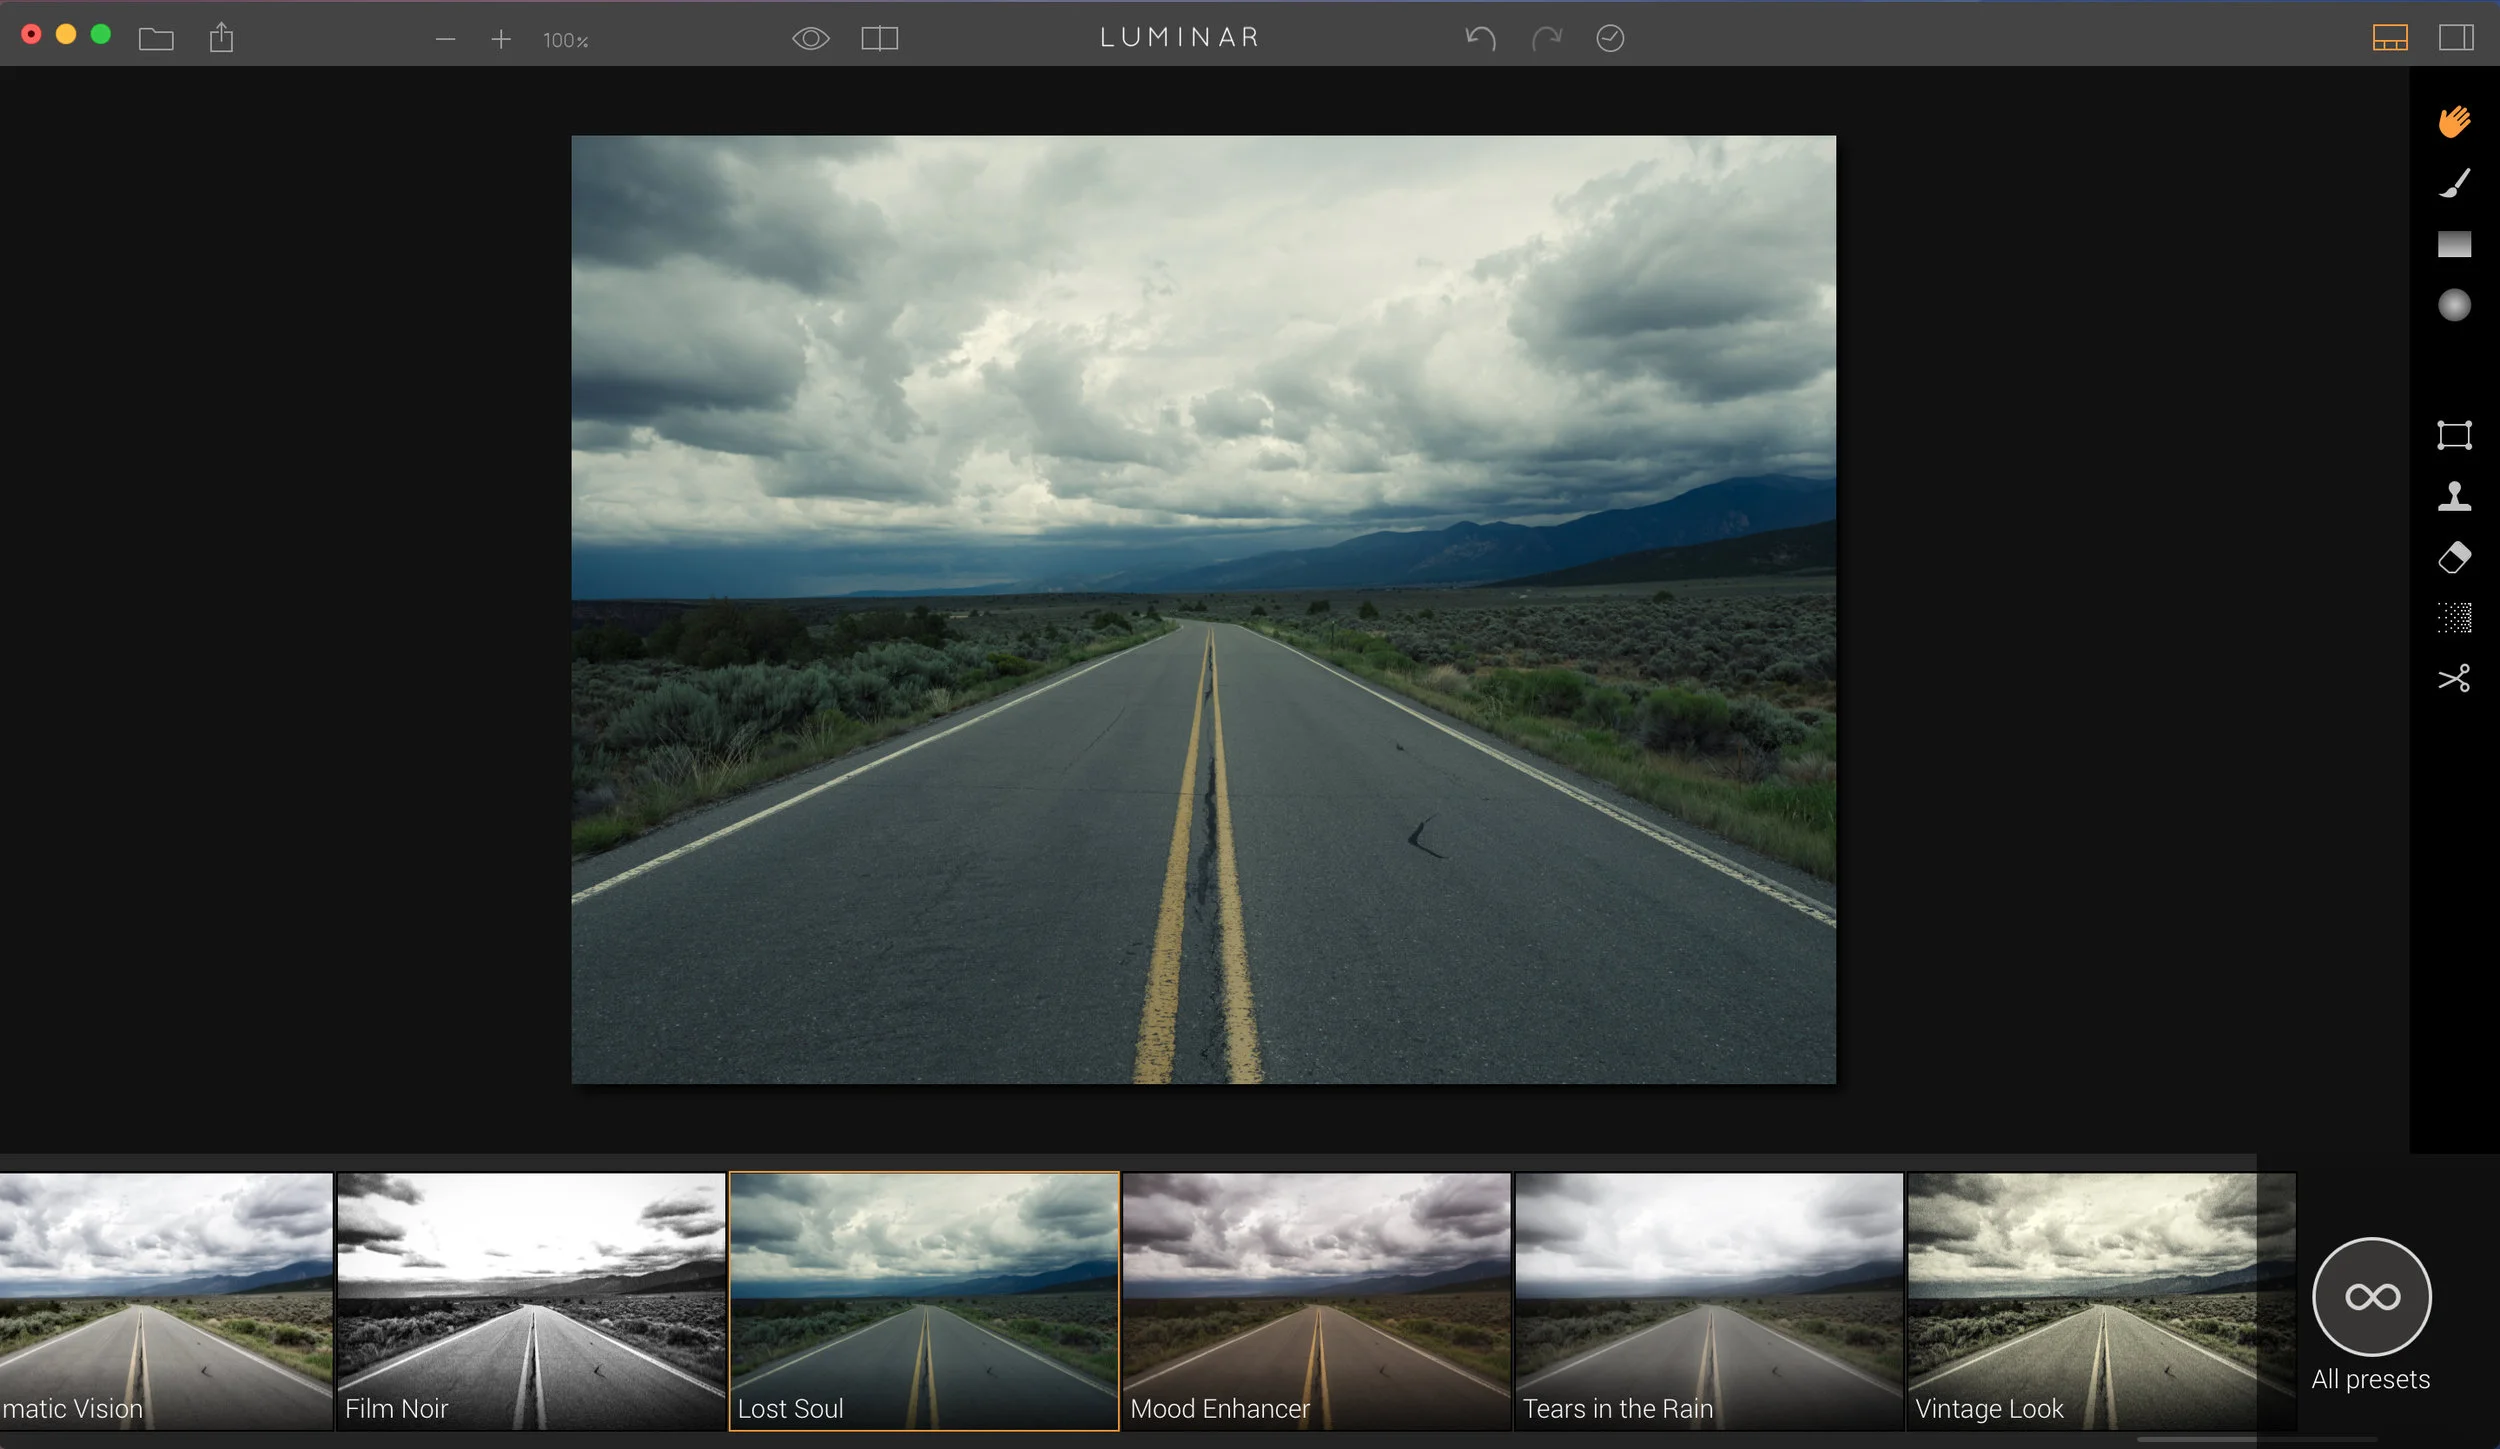The width and height of the screenshot is (2500, 1449).
Task: Toggle the eye quick preview
Action: [x=810, y=39]
